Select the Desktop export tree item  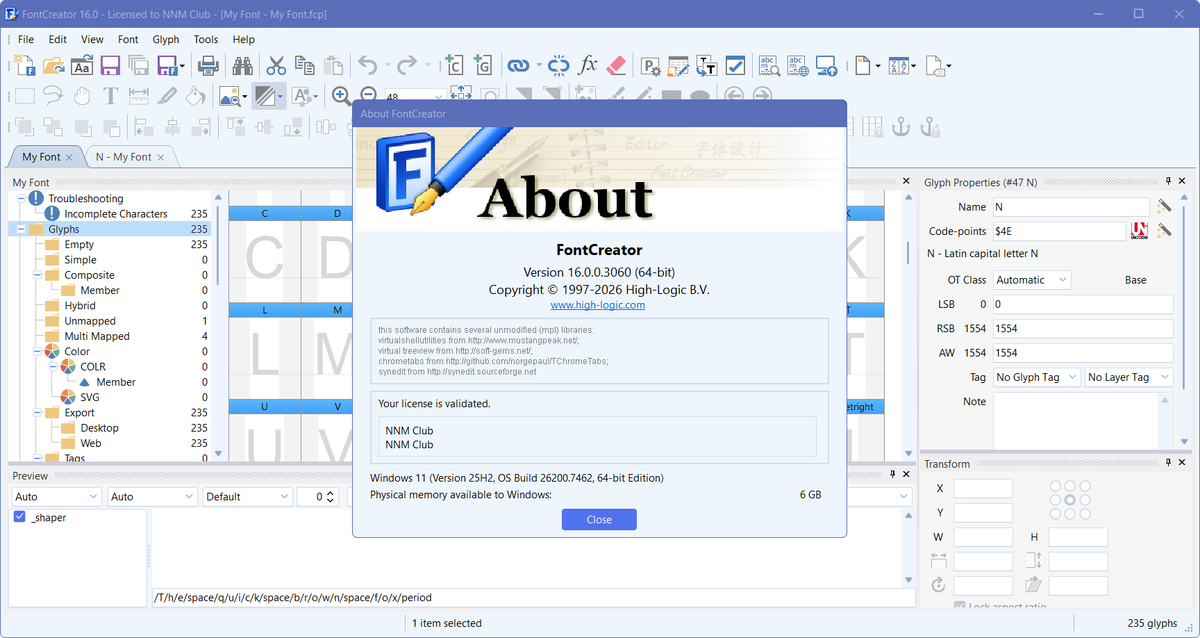(x=100, y=428)
